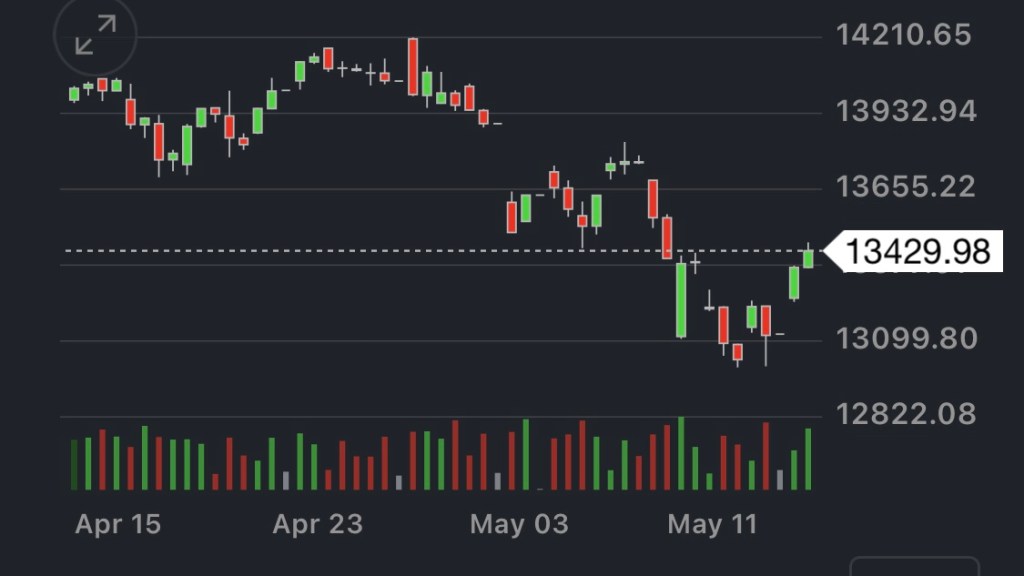Select the Apr 23 date label

(x=317, y=524)
